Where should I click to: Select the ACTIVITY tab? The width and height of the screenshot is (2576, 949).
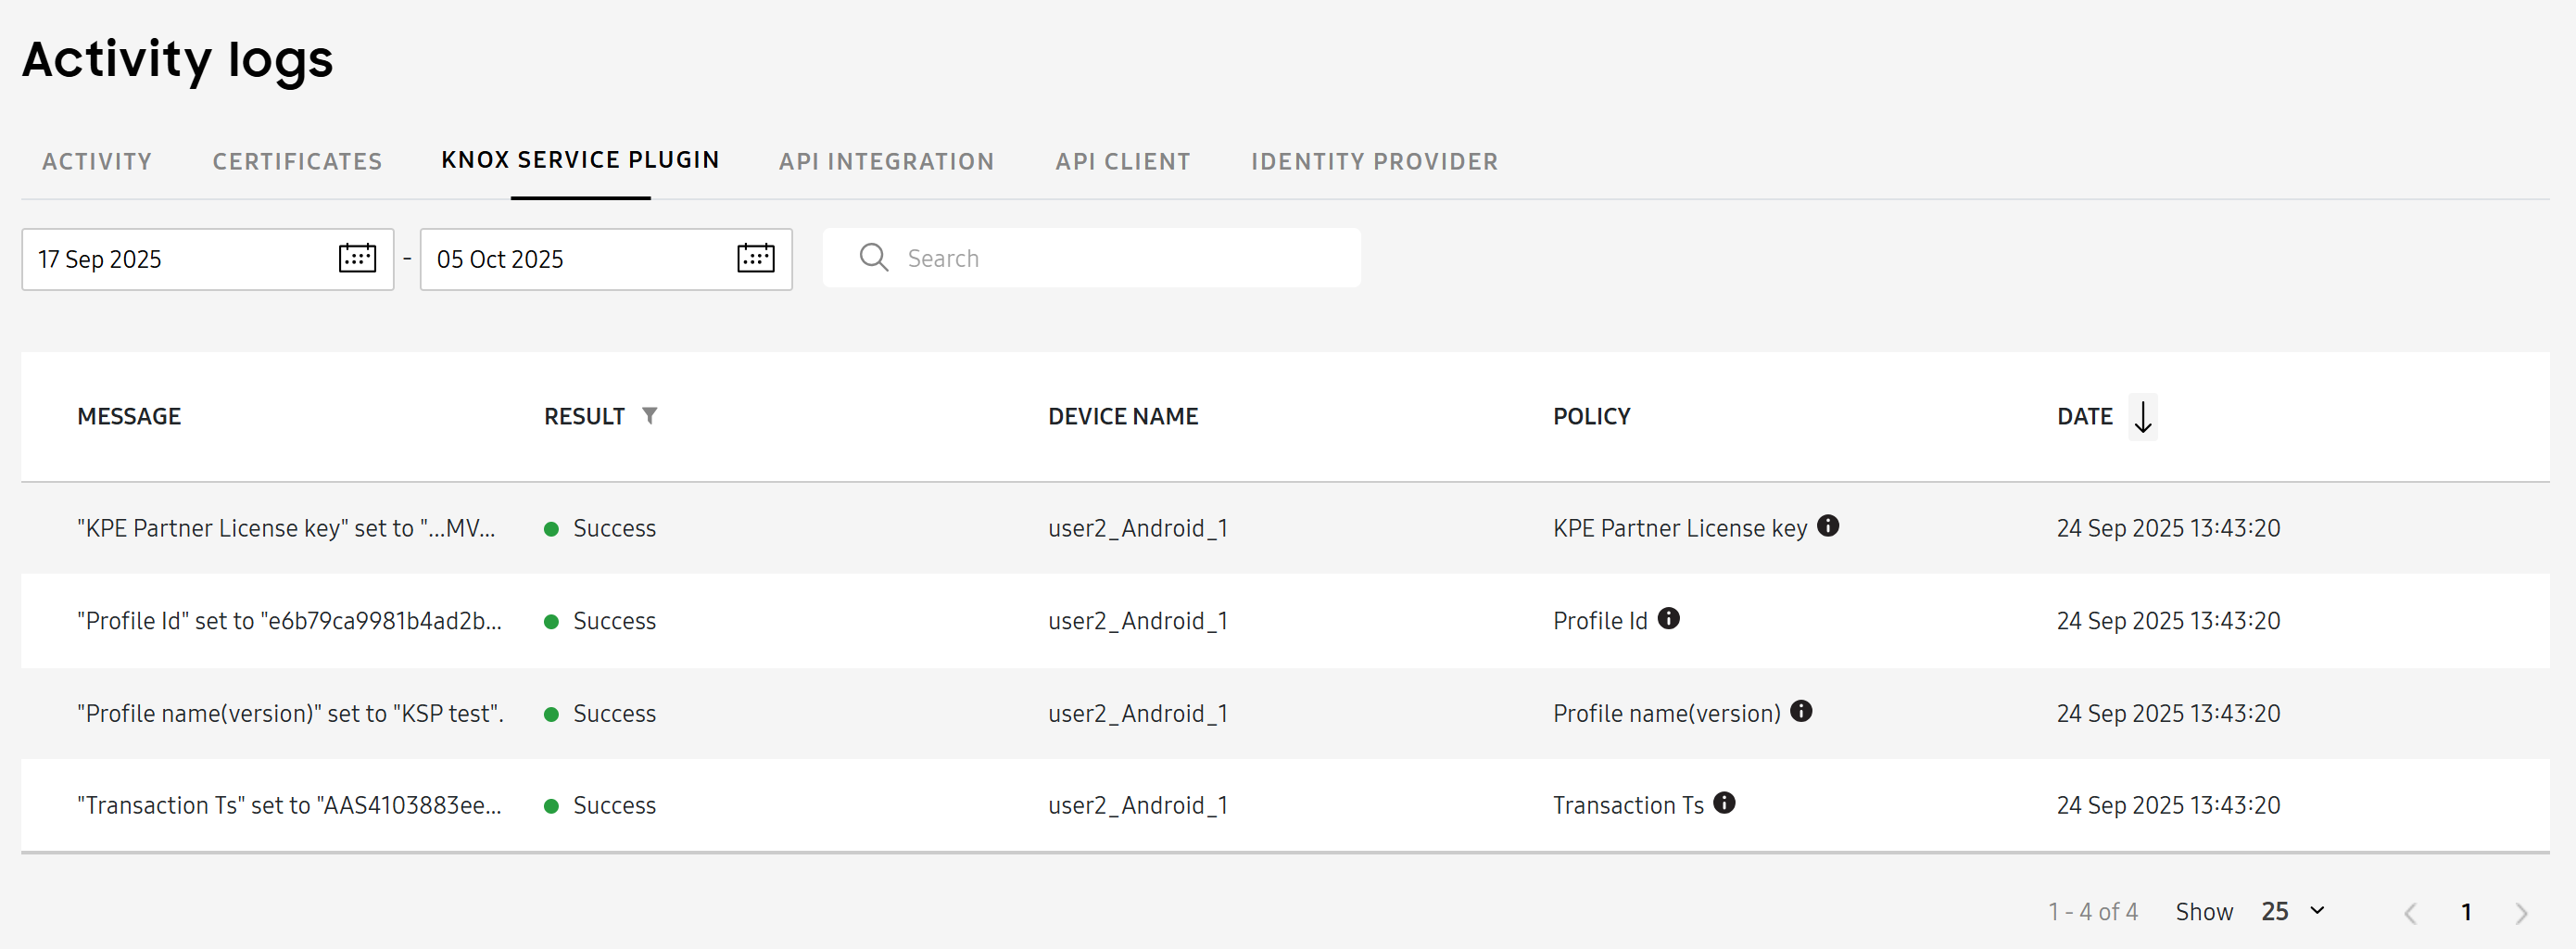click(x=96, y=161)
